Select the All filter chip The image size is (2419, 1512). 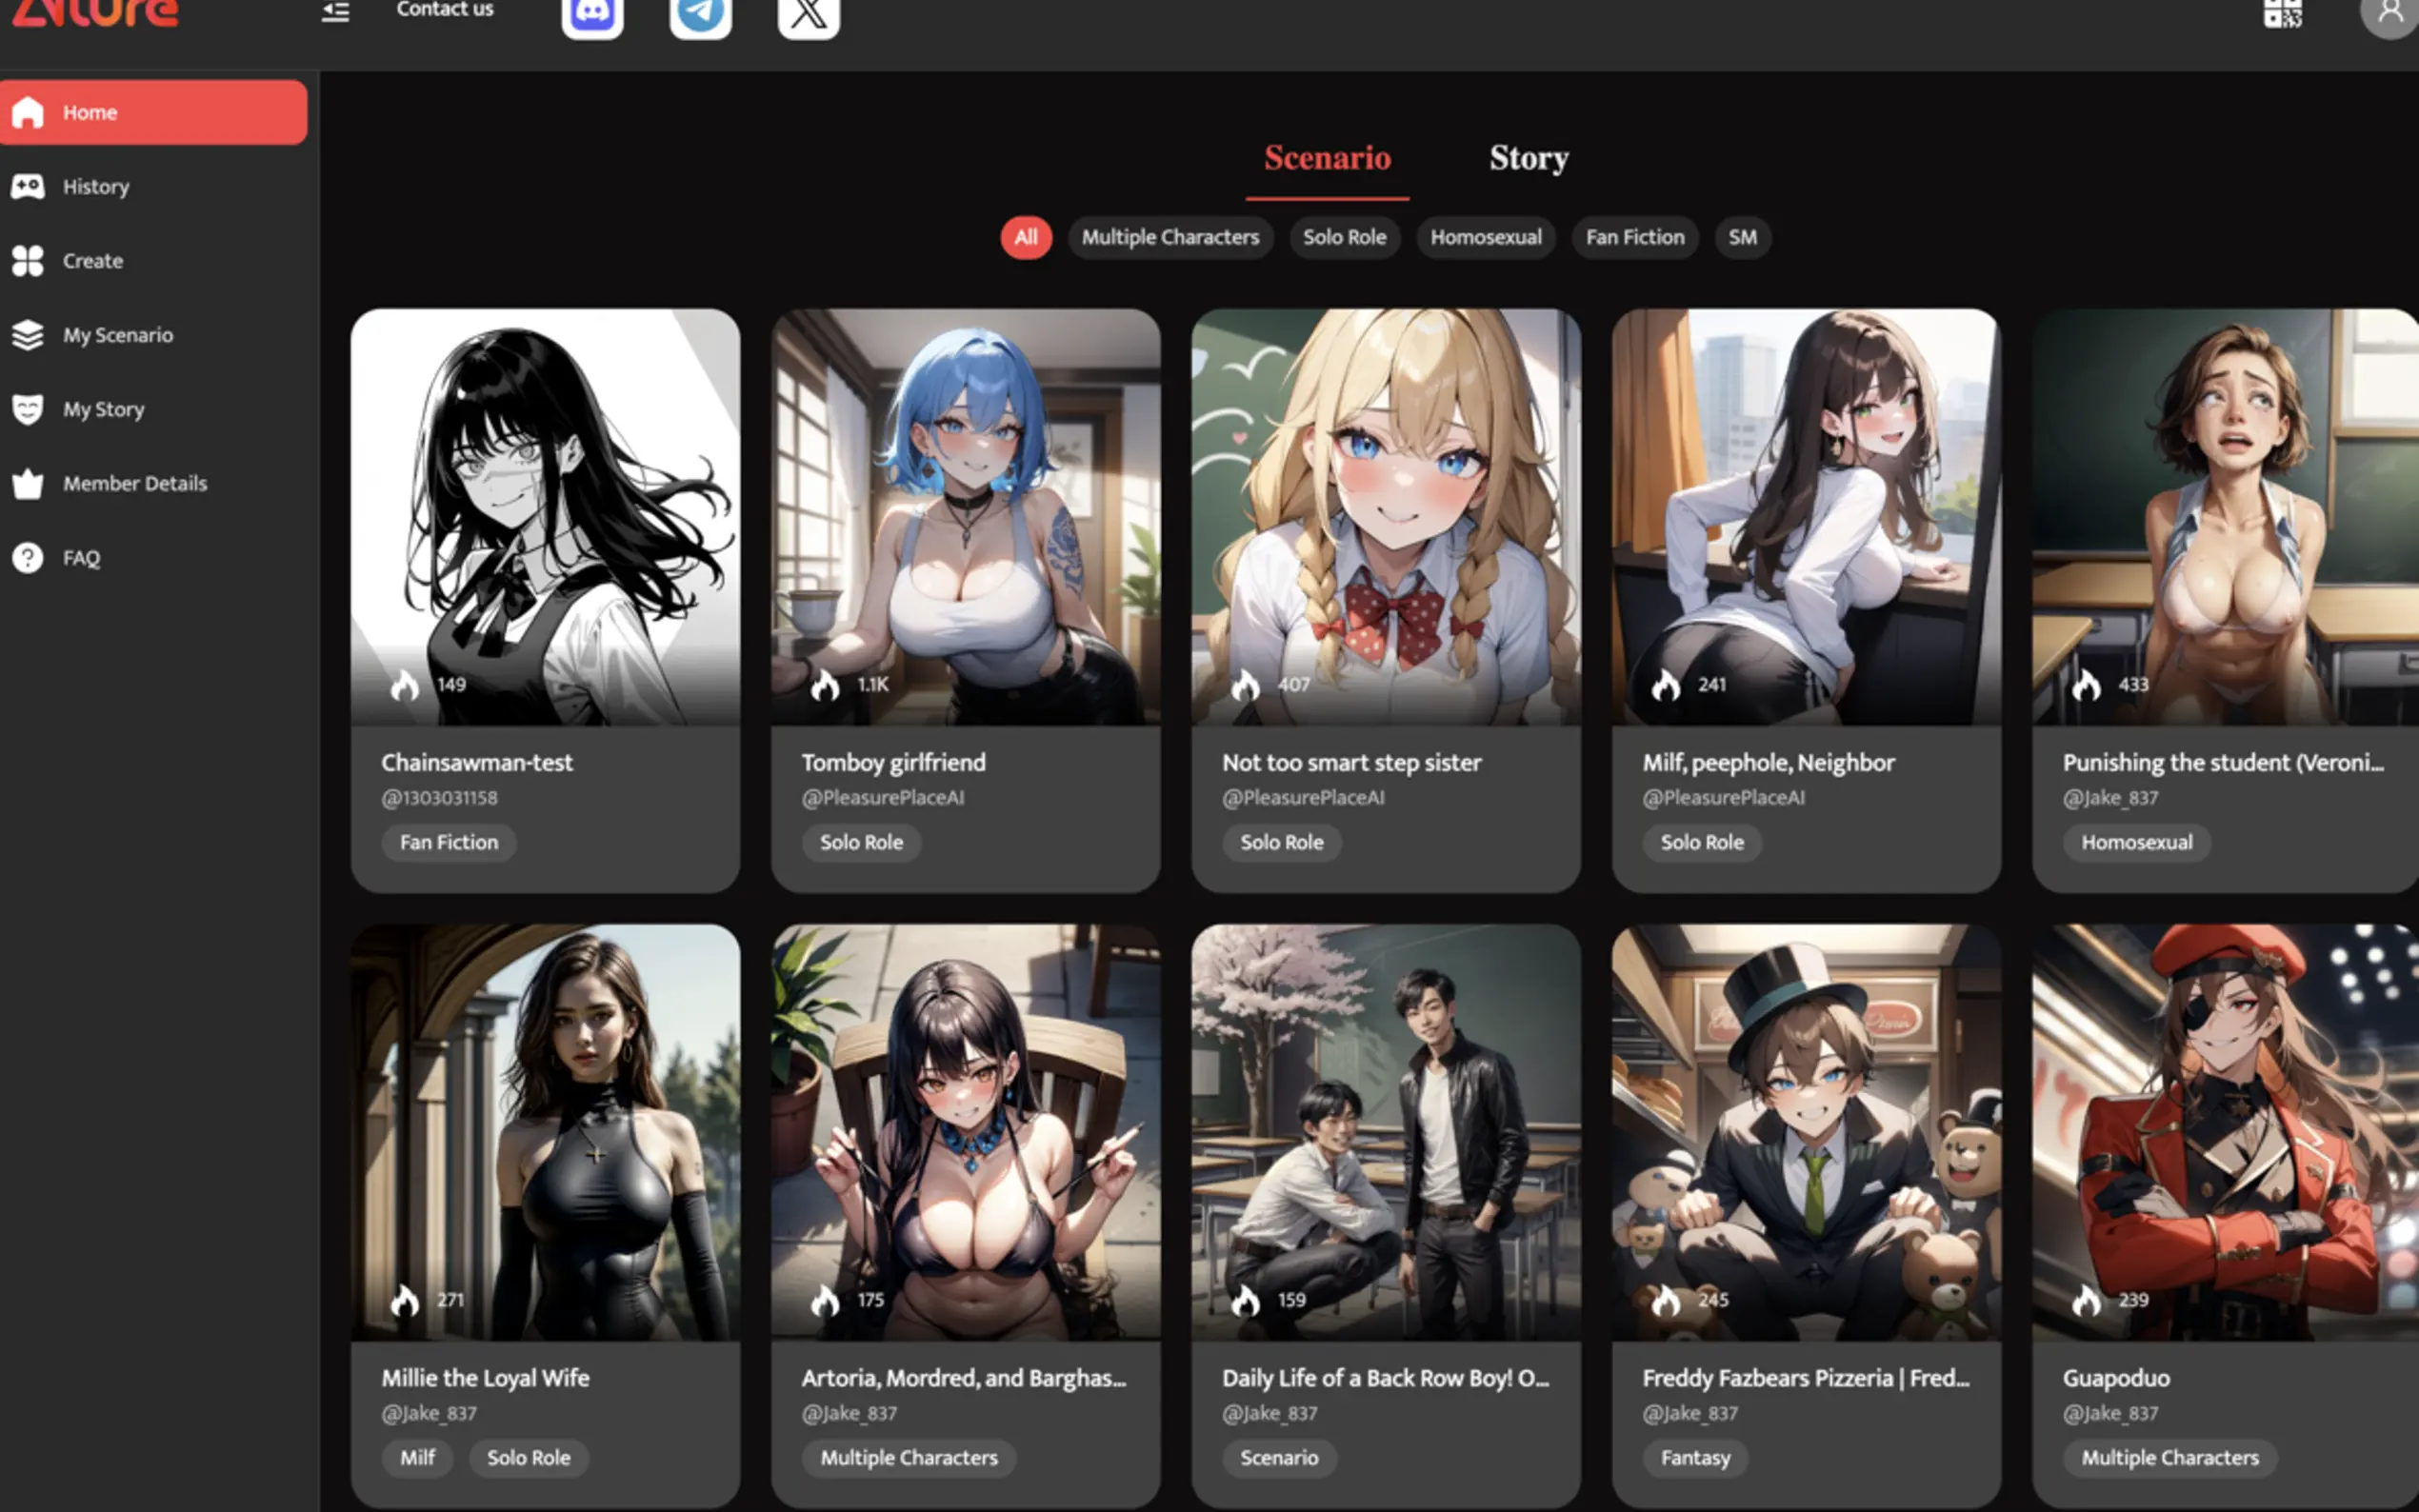[1025, 238]
